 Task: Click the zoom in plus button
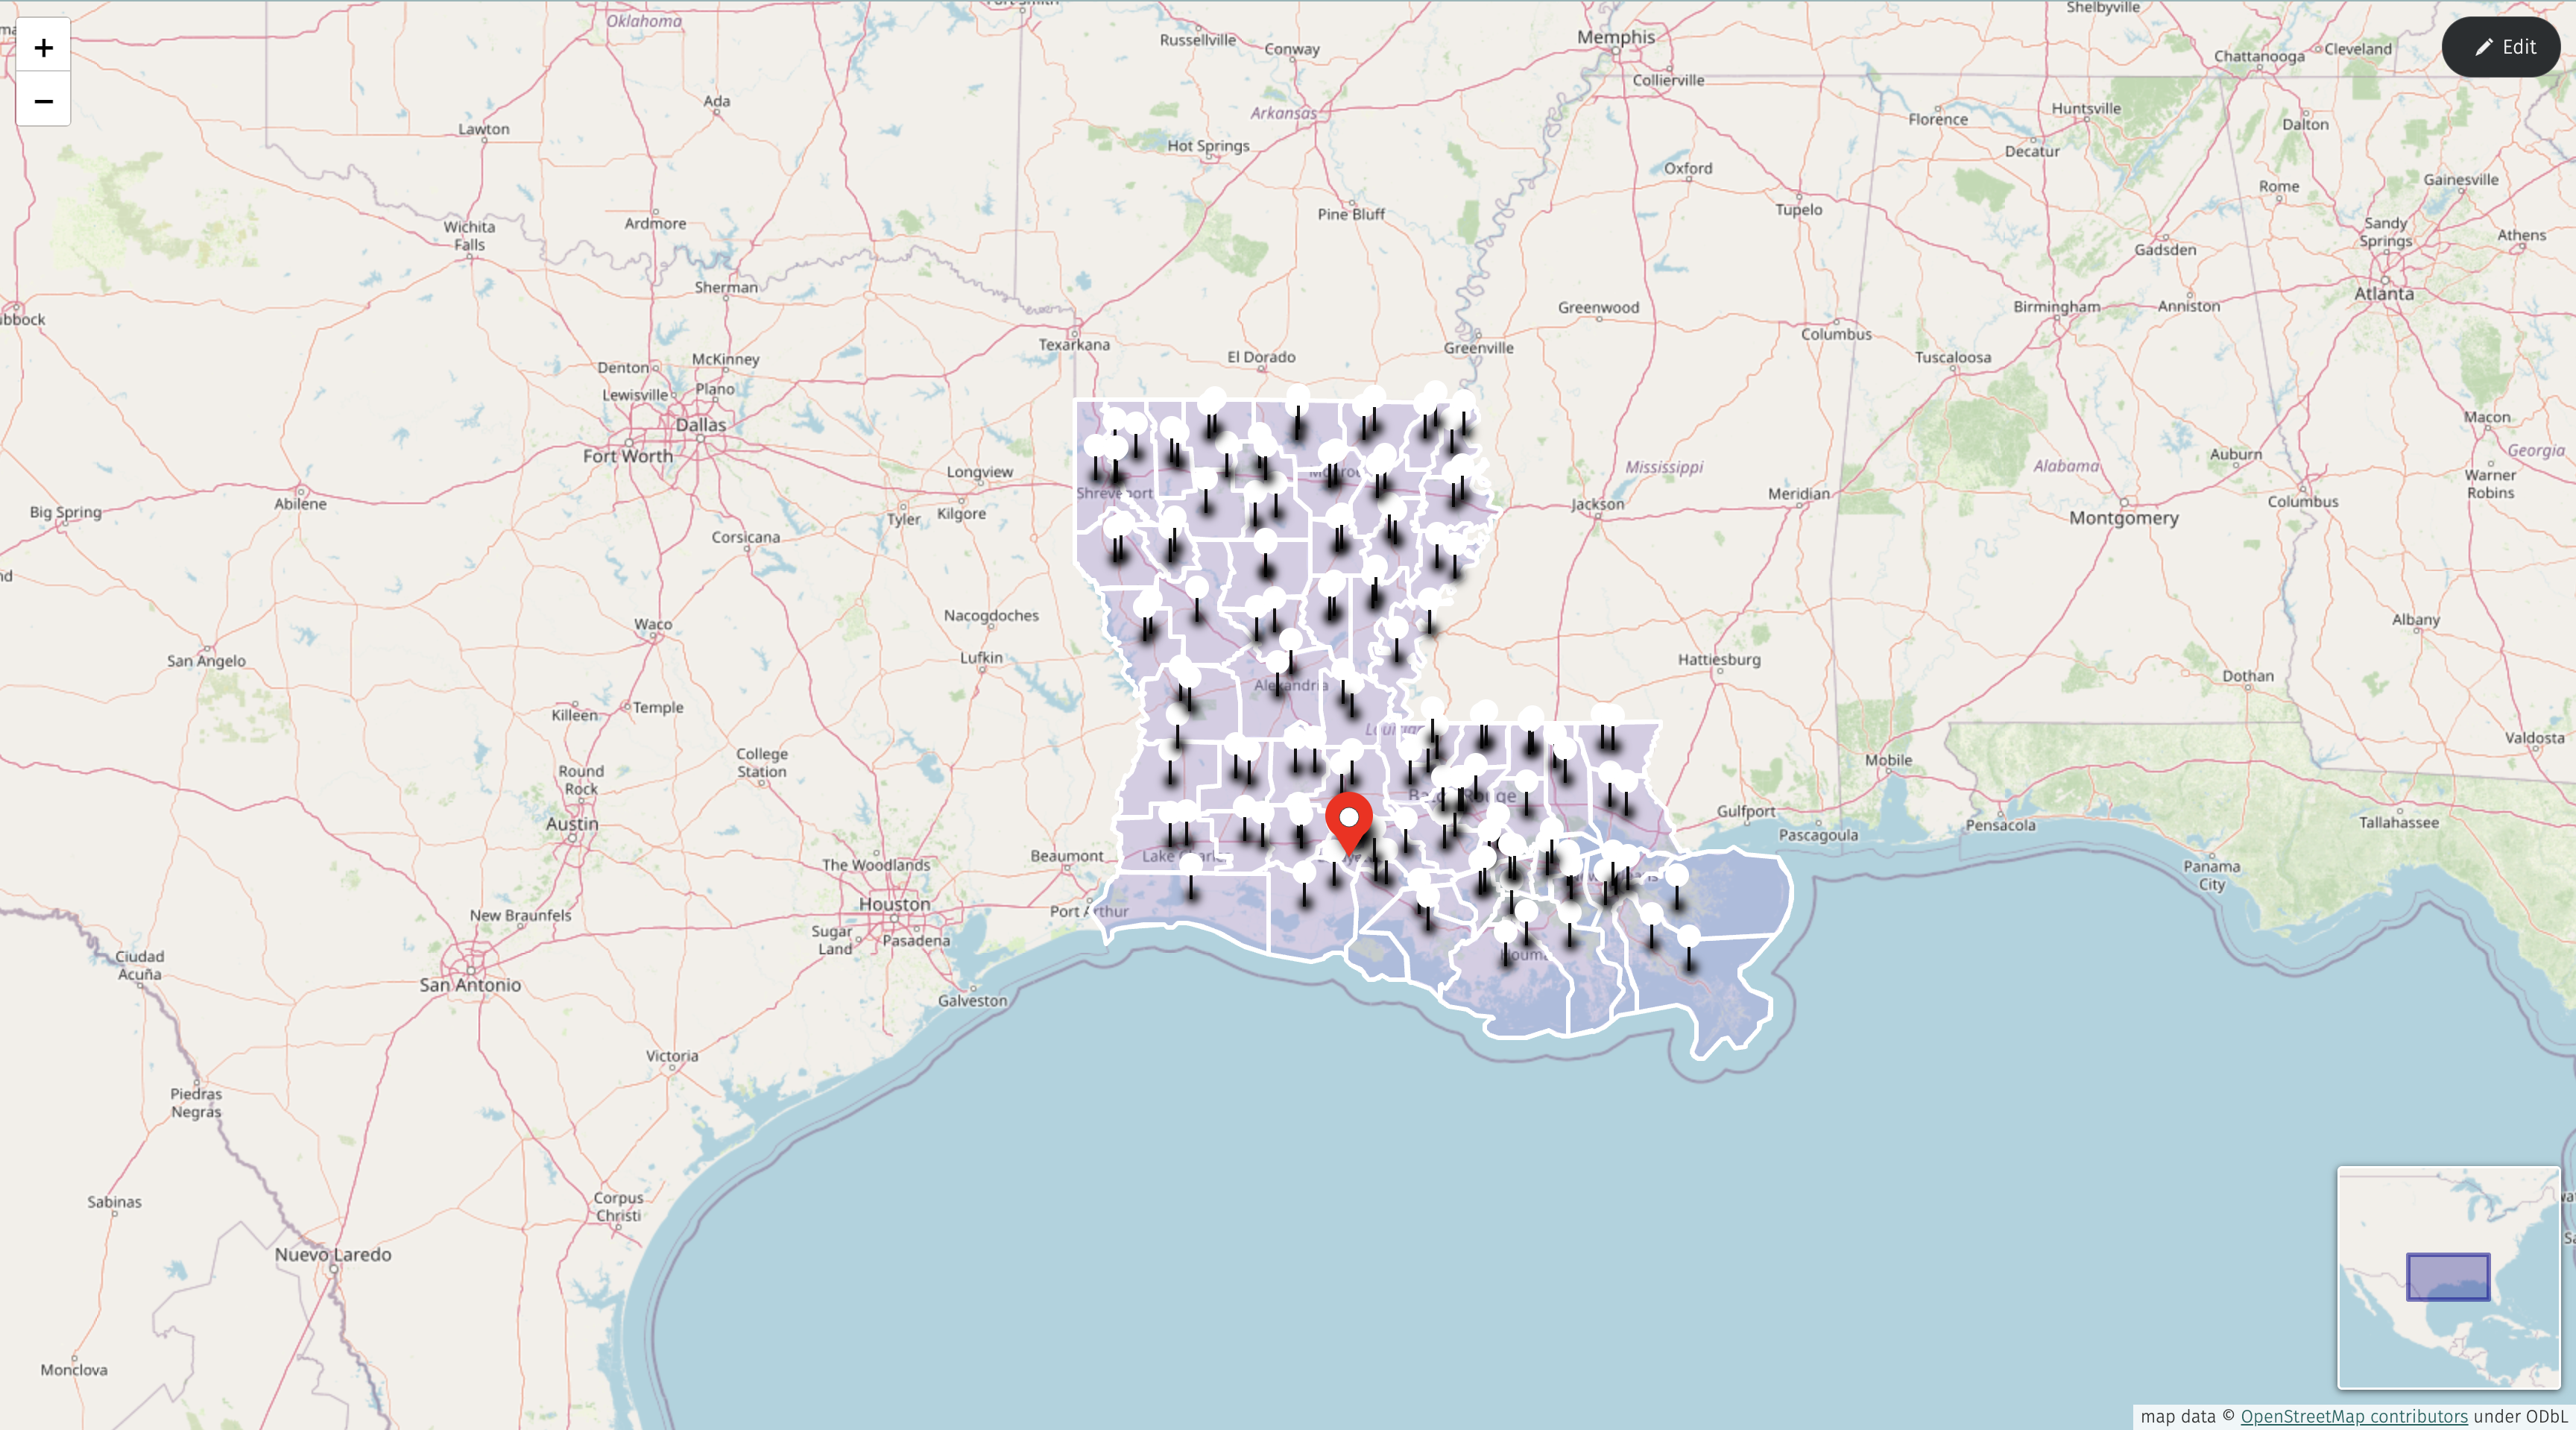coord(43,47)
